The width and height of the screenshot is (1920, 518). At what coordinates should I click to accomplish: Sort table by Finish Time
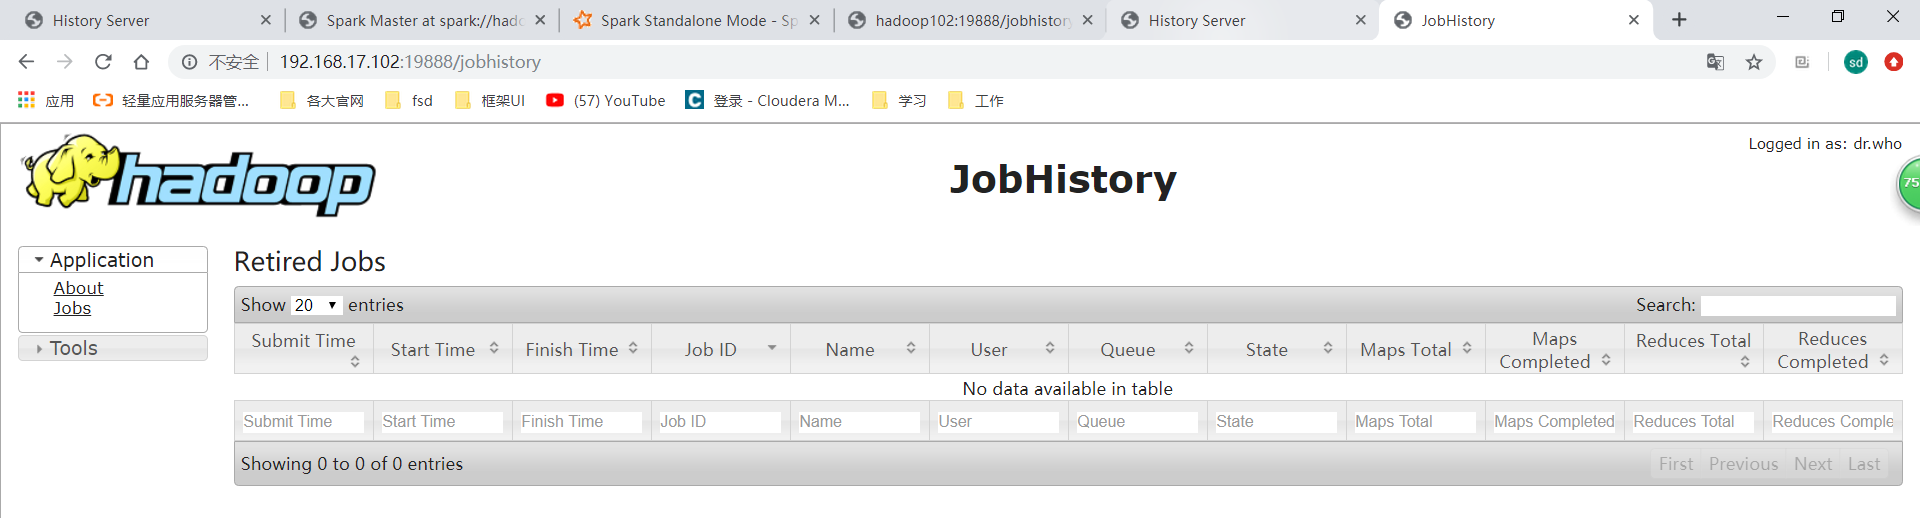582,349
